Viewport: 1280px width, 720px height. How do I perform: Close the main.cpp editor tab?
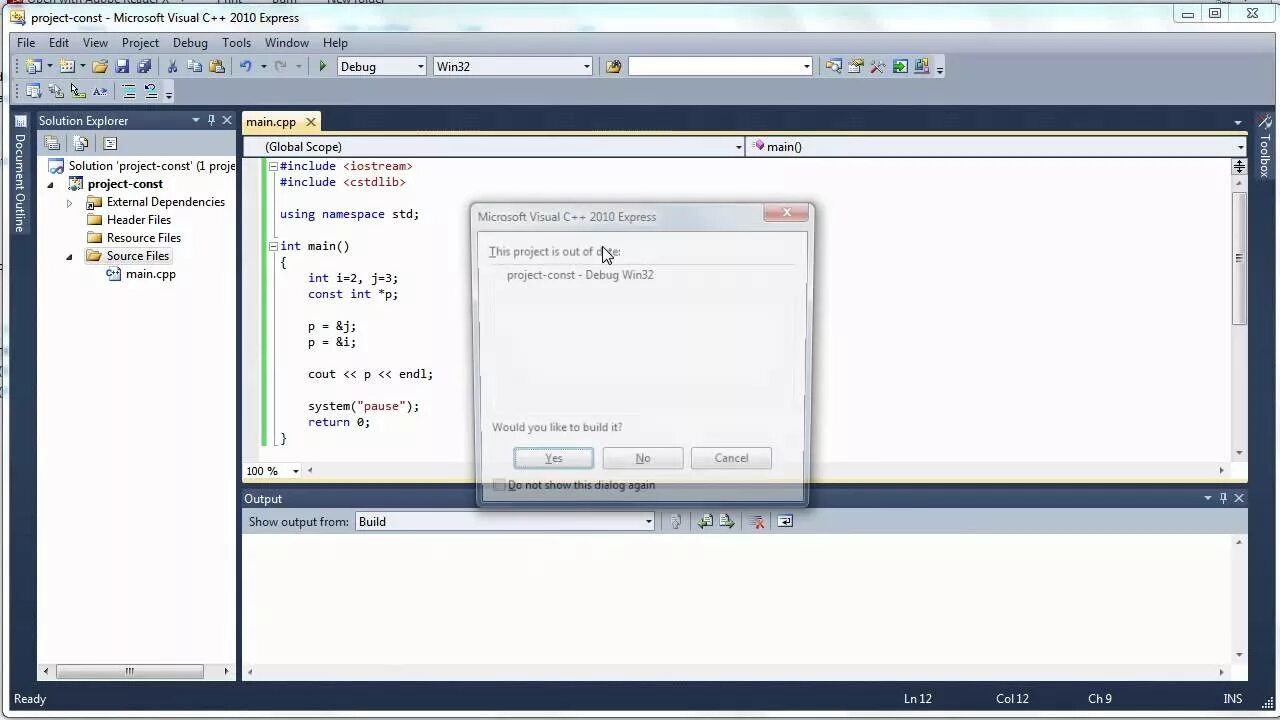[x=311, y=122]
